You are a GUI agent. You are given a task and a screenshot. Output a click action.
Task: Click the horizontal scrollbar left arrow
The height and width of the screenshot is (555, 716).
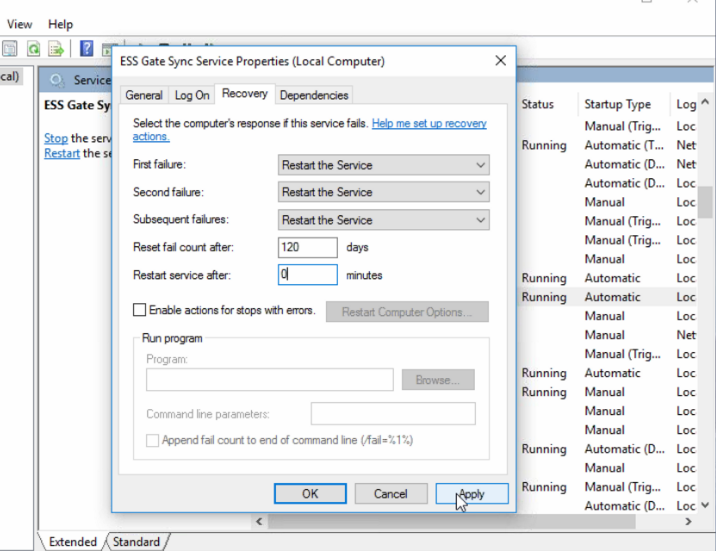(x=259, y=521)
